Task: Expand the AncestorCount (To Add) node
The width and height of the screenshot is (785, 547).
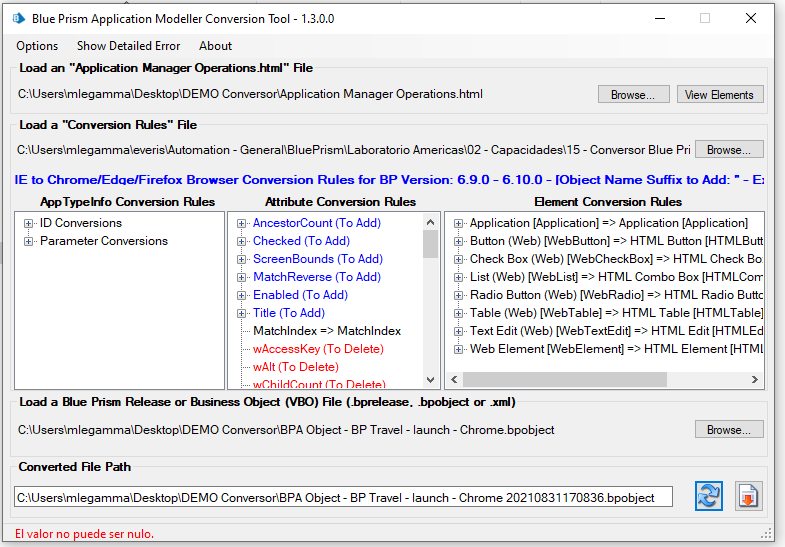Action: coord(242,223)
